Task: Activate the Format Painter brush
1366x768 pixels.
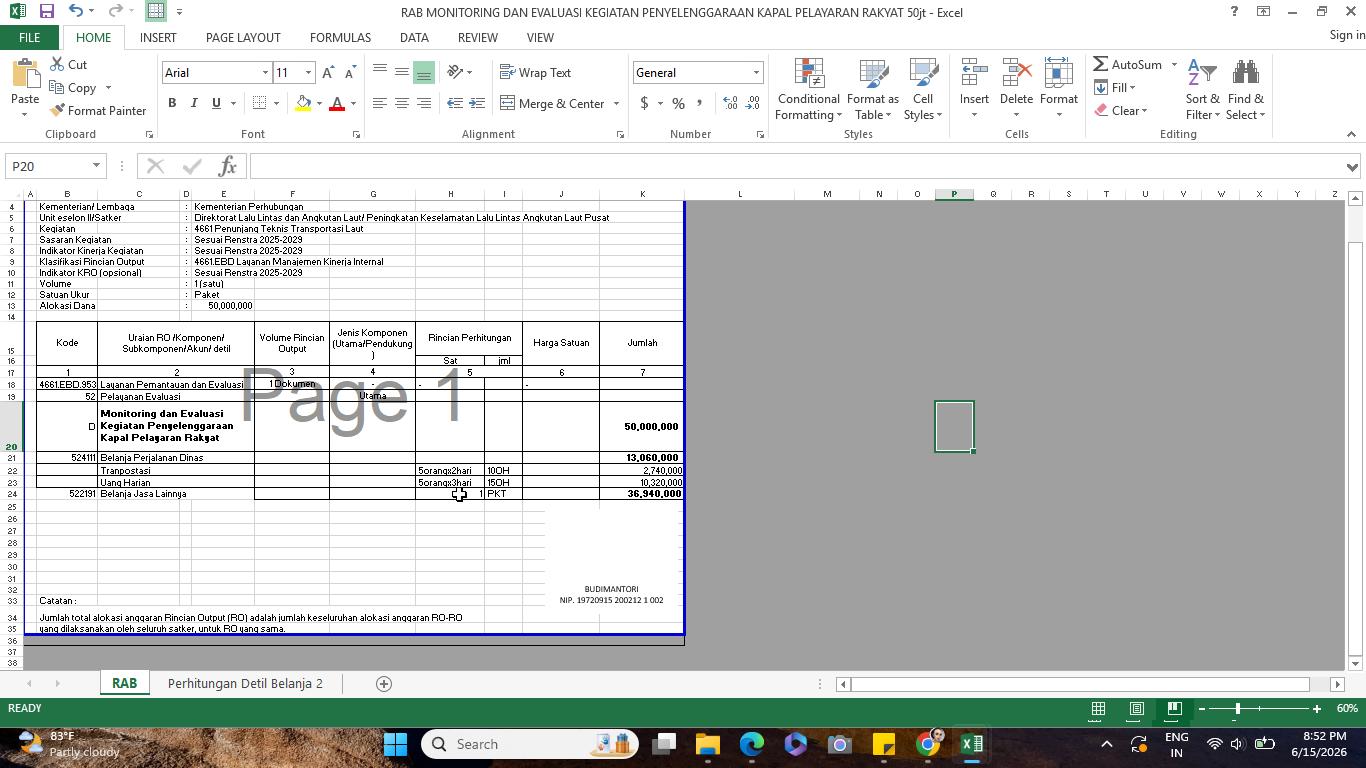Action: 97,110
